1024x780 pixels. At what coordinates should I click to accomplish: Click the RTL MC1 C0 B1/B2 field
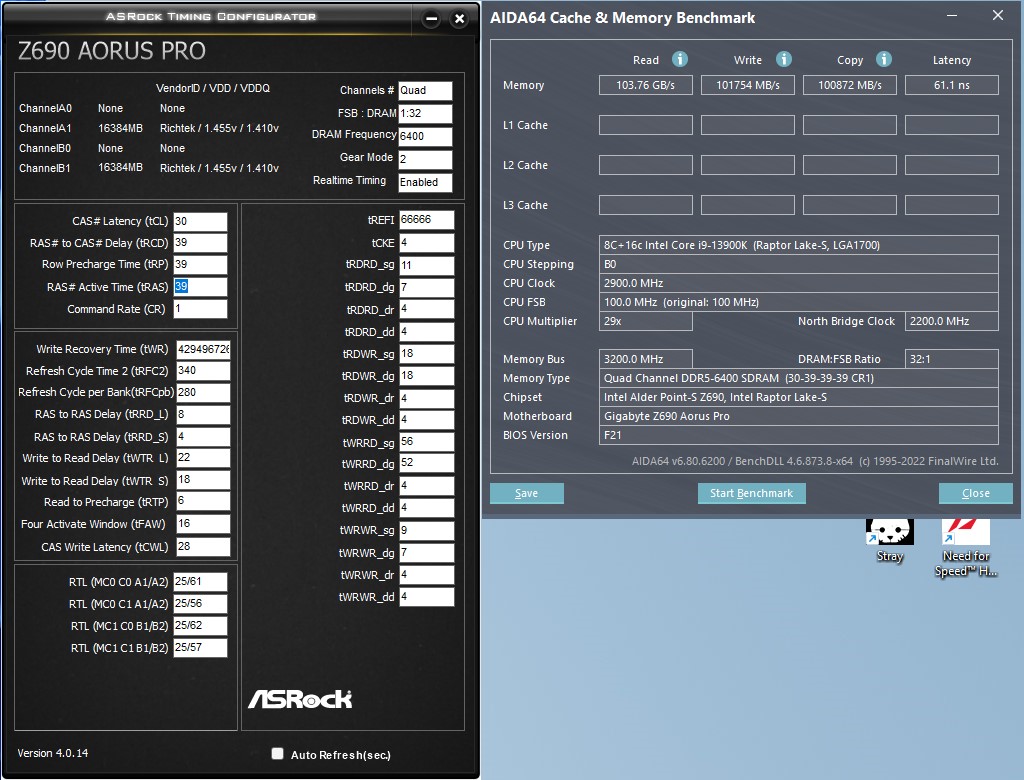point(200,626)
